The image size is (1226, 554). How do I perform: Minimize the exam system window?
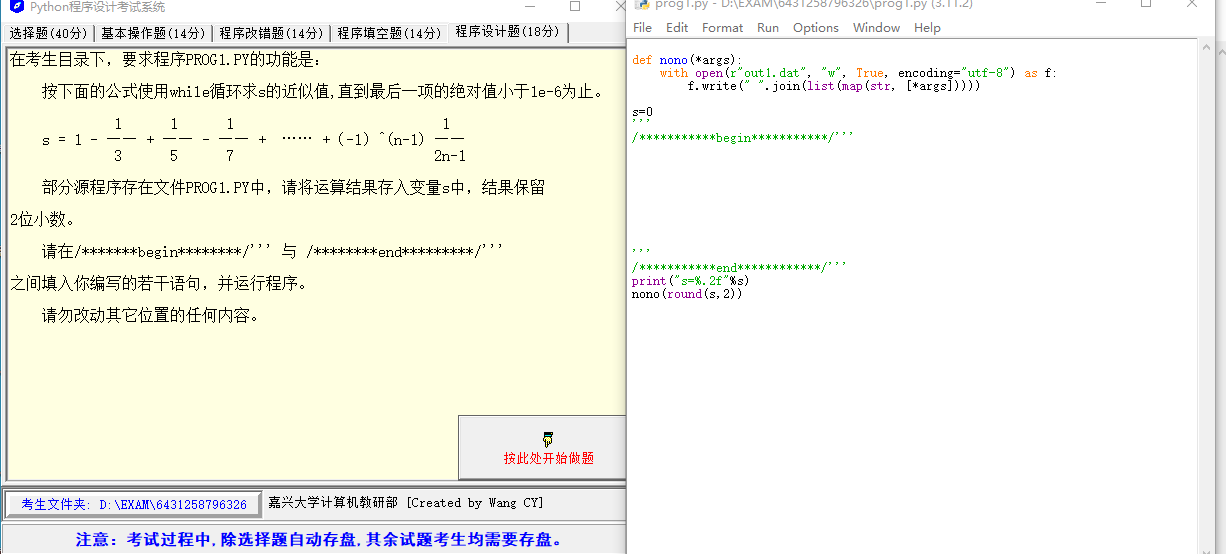[528, 6]
